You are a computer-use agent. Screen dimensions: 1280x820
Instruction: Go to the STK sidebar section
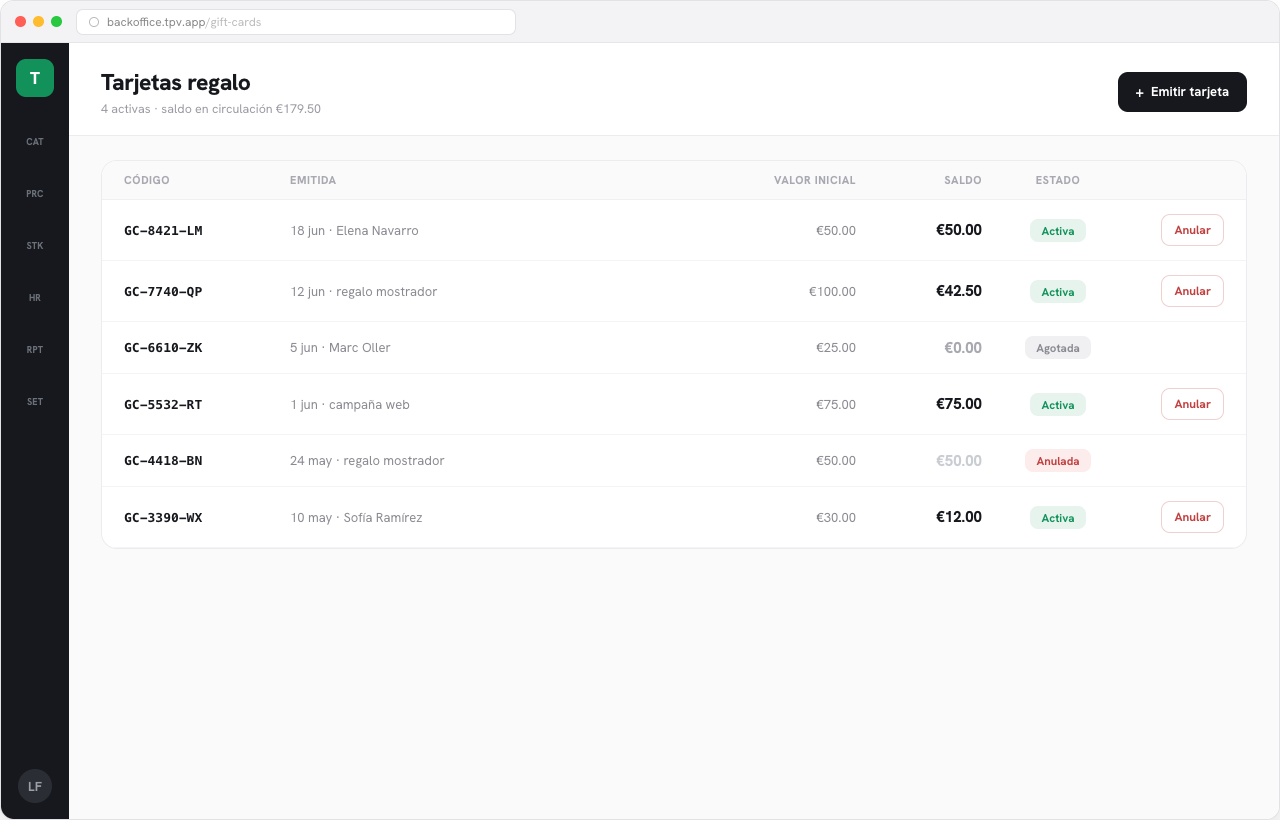[35, 246]
